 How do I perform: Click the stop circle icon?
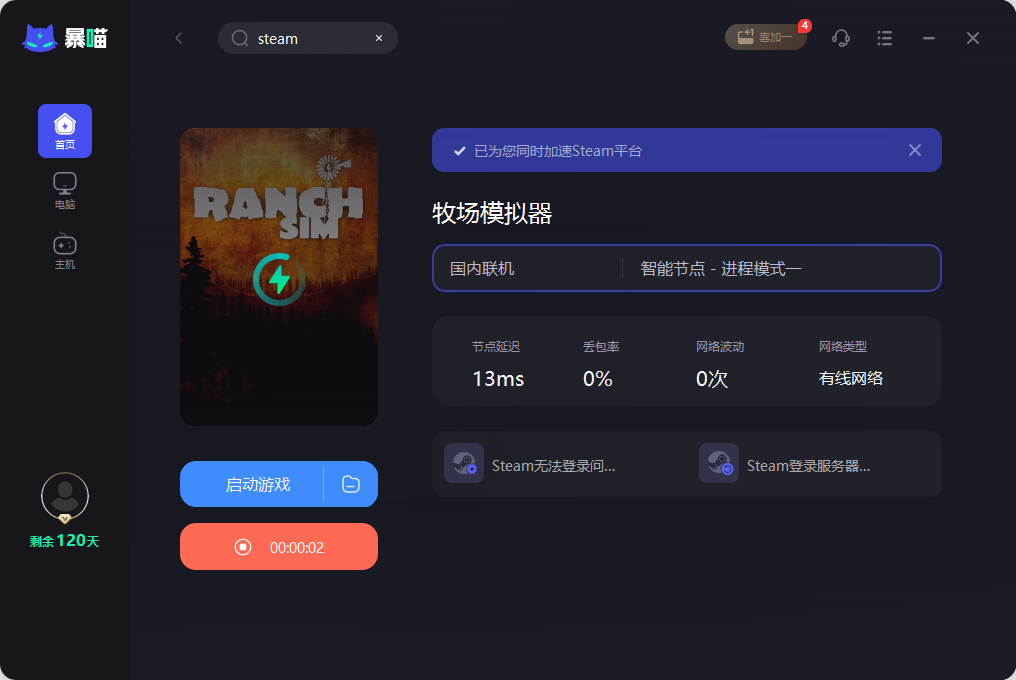(243, 547)
